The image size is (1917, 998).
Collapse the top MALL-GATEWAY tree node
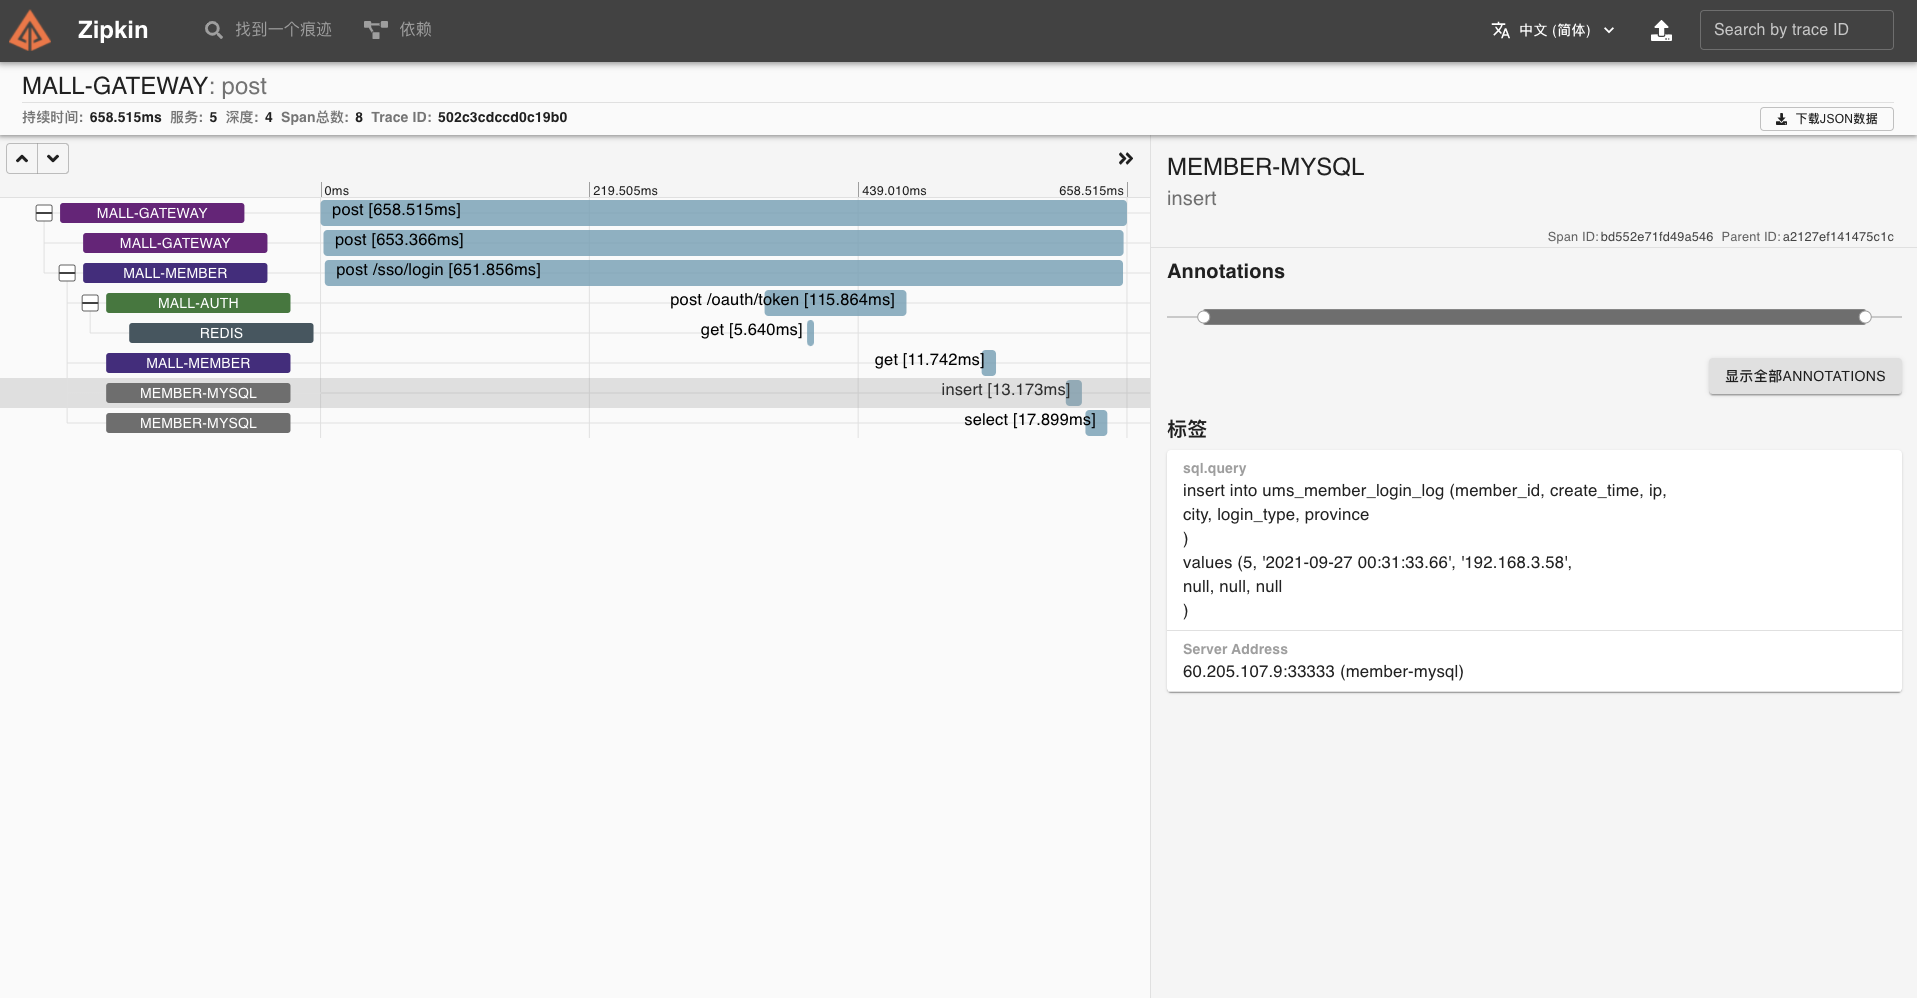click(x=44, y=213)
